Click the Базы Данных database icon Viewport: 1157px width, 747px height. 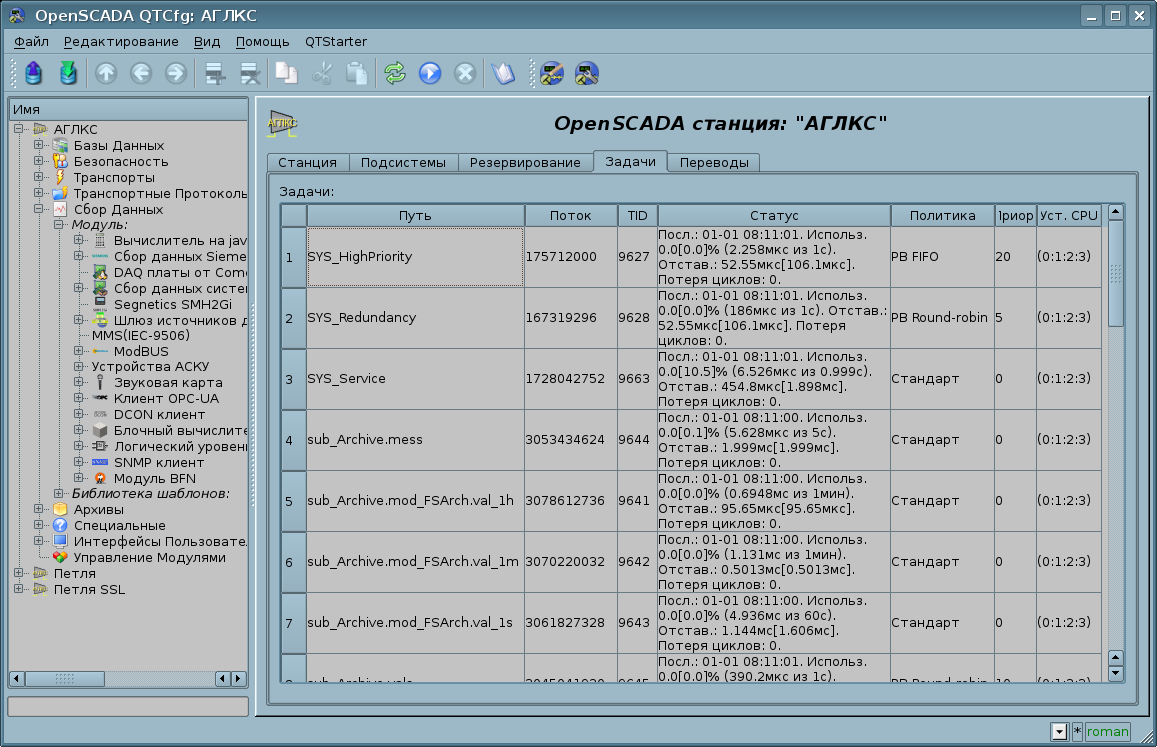60,145
